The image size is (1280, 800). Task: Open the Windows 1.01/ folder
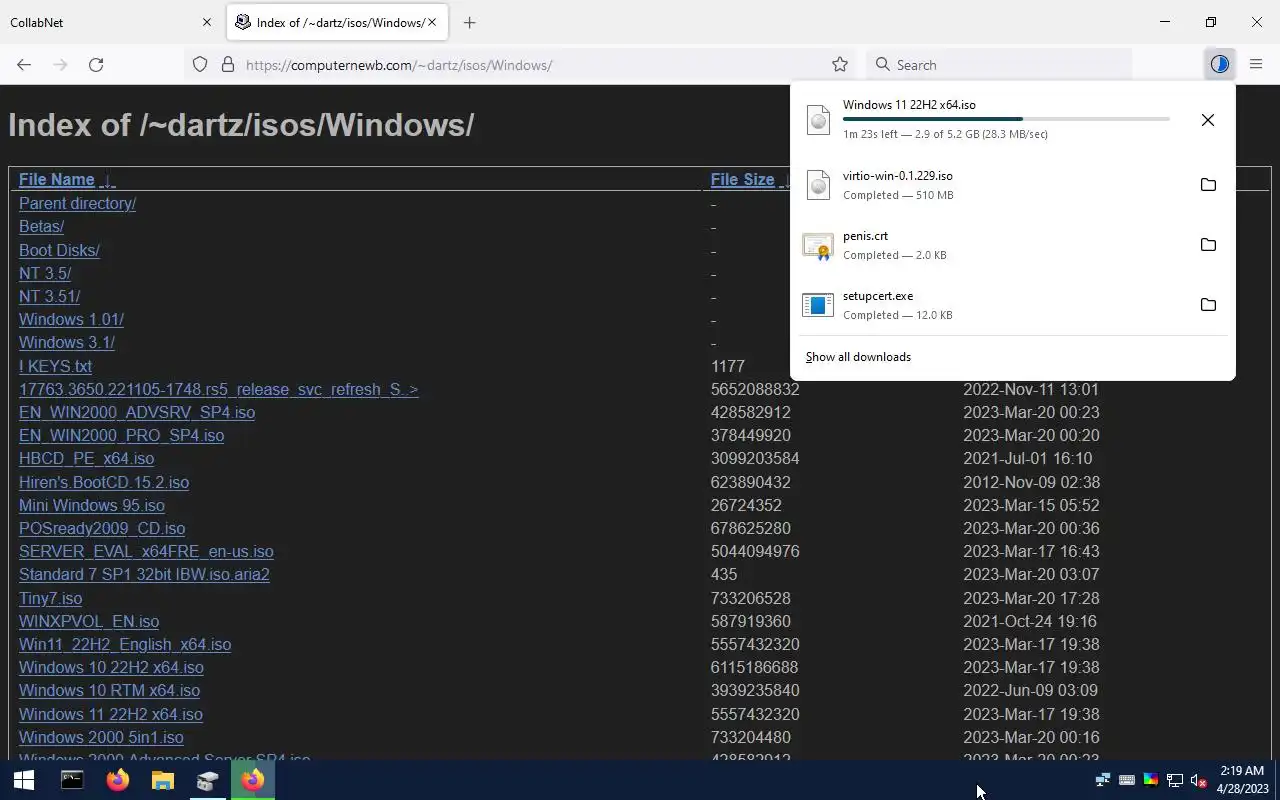click(71, 319)
